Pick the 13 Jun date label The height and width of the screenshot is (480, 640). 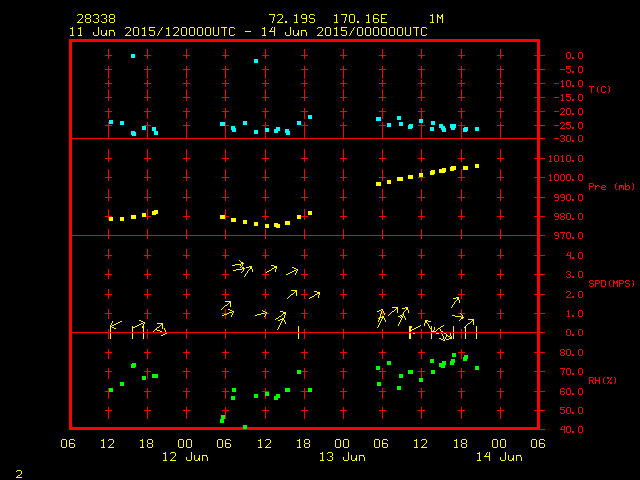pyautogui.click(x=342, y=457)
